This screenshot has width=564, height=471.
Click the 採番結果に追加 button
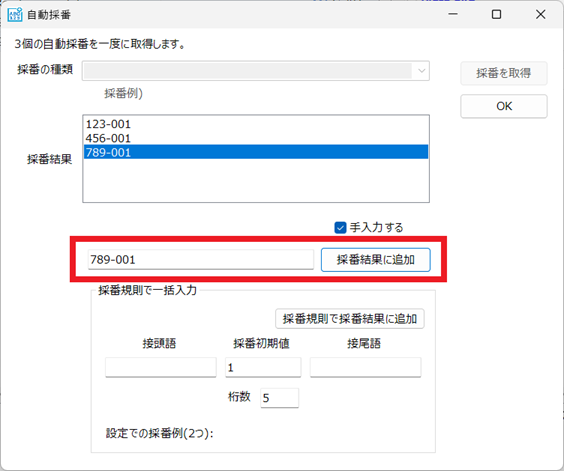(x=376, y=259)
